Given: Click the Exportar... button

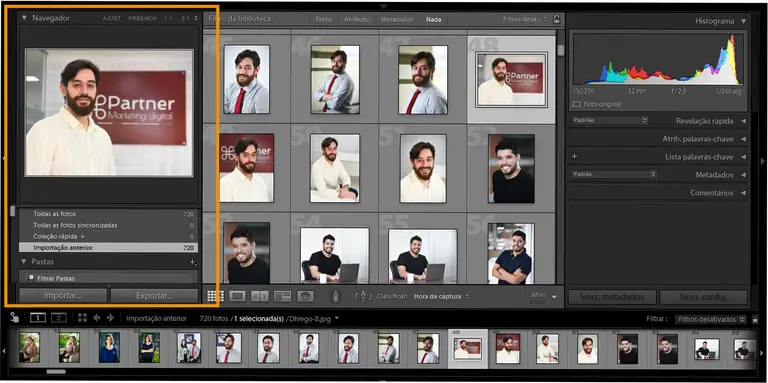Looking at the screenshot, I should pyautogui.click(x=154, y=295).
